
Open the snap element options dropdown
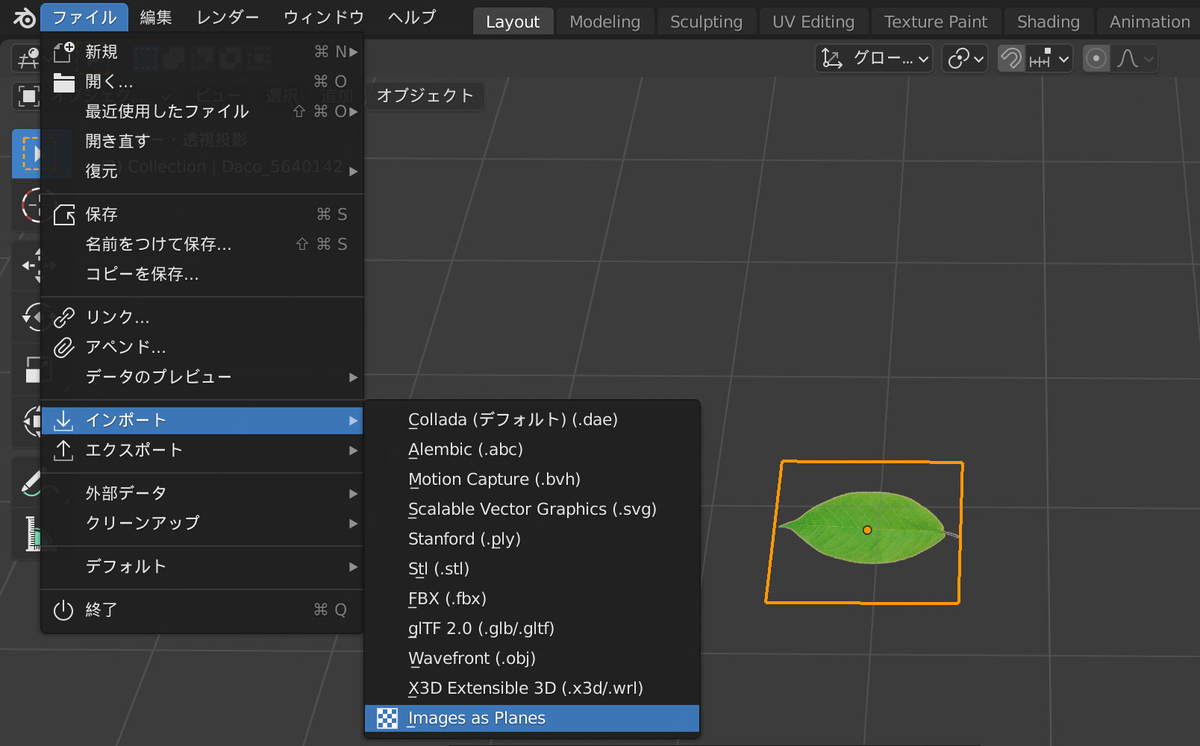point(1049,59)
